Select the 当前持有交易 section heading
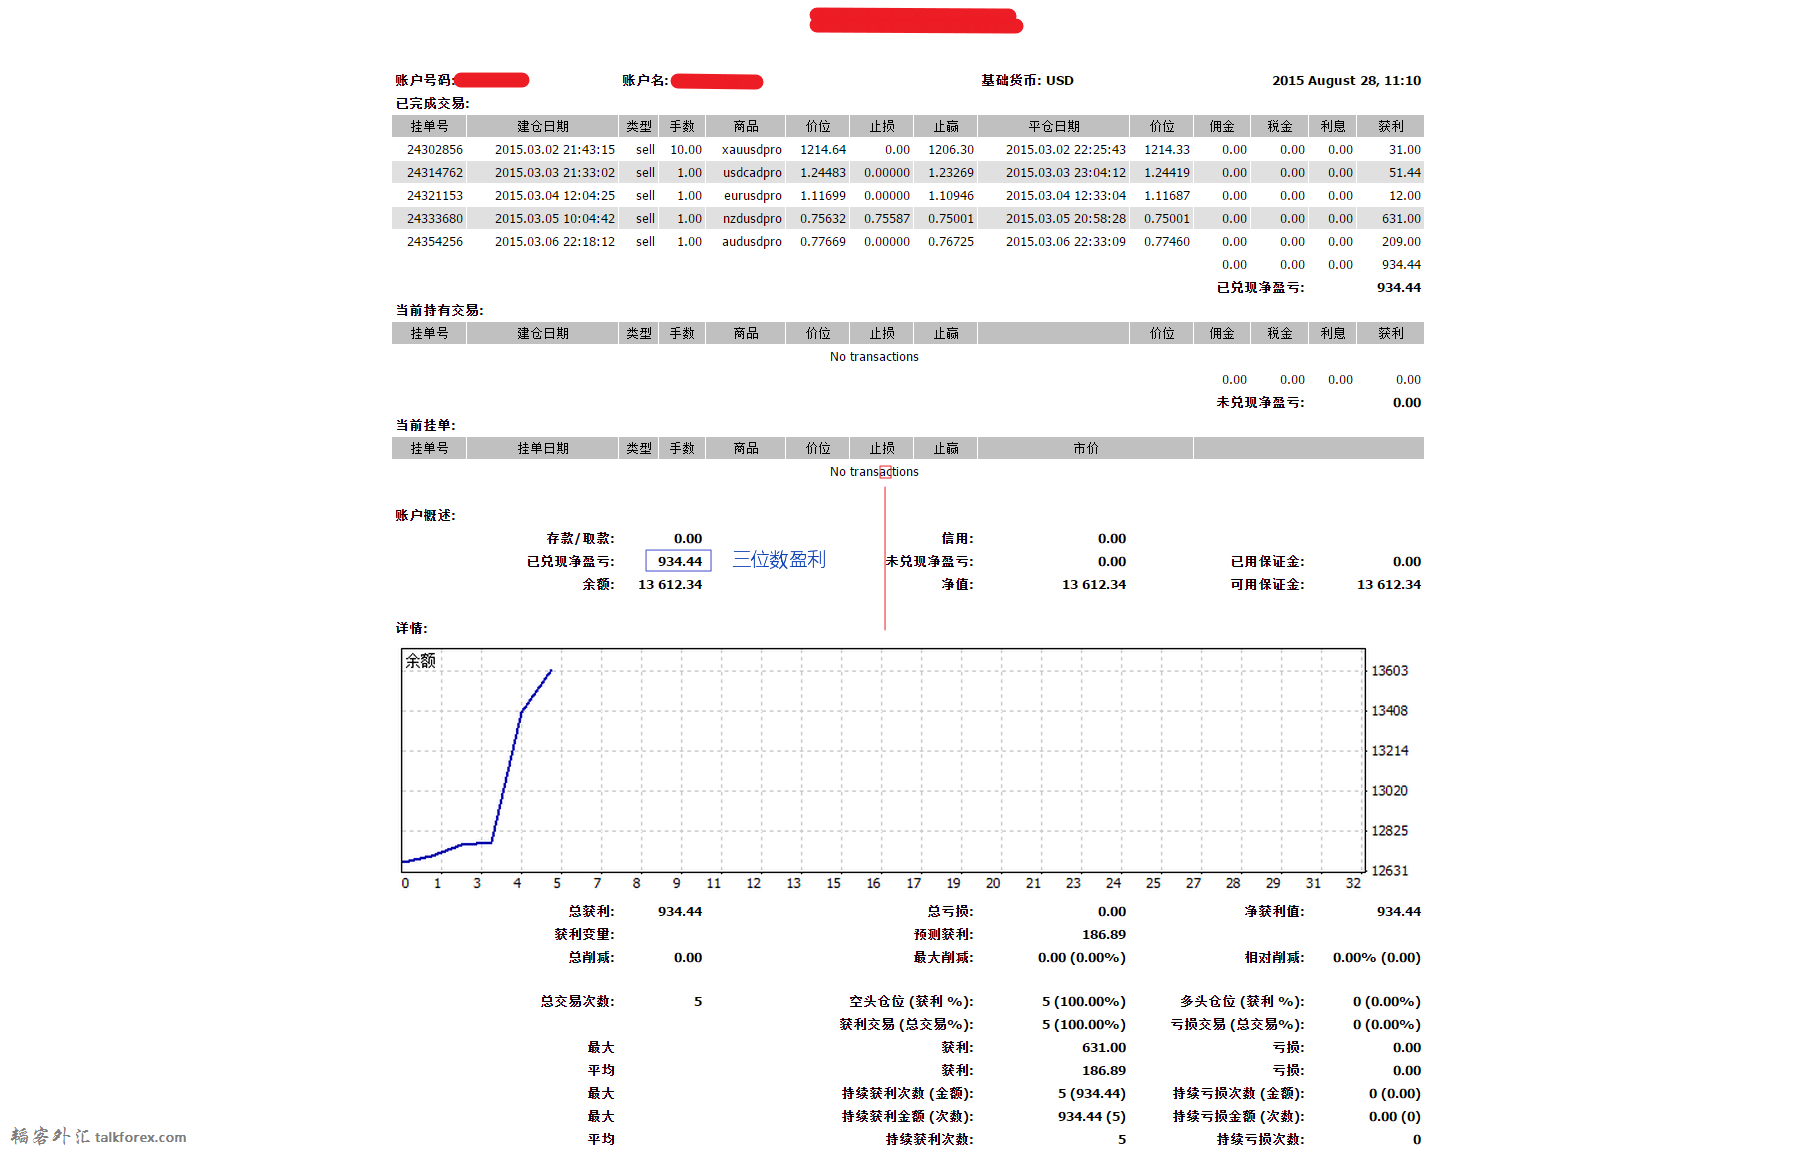 [x=439, y=311]
